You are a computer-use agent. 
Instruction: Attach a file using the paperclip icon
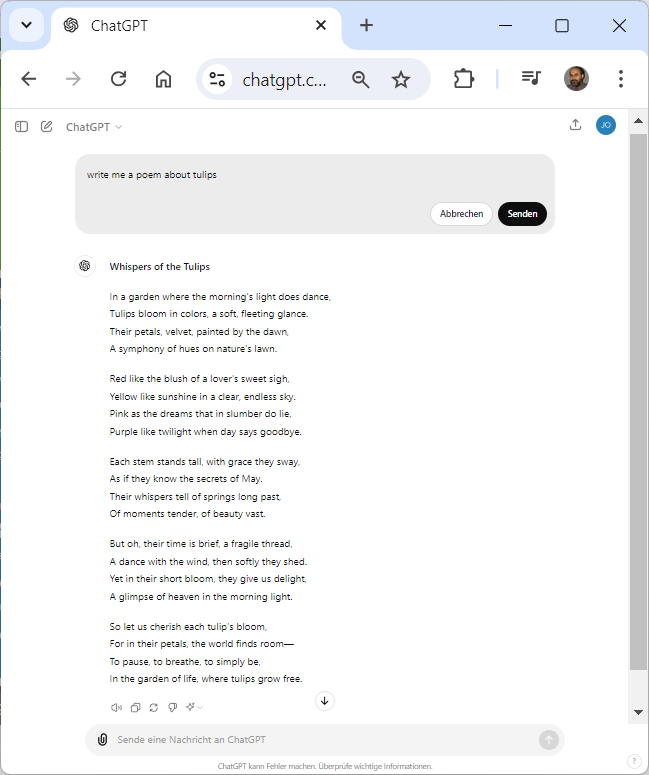click(x=102, y=739)
